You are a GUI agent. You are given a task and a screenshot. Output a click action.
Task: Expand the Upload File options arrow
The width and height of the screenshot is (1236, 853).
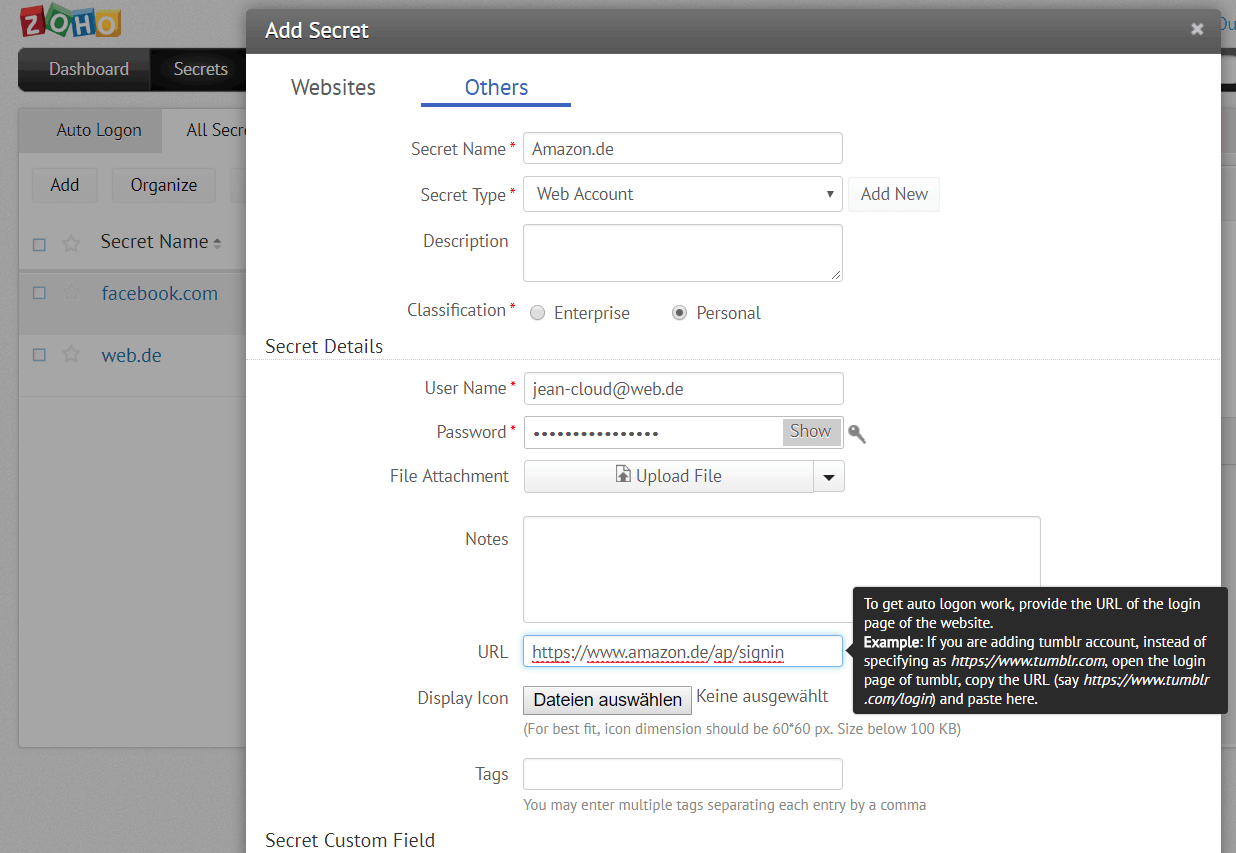(829, 477)
